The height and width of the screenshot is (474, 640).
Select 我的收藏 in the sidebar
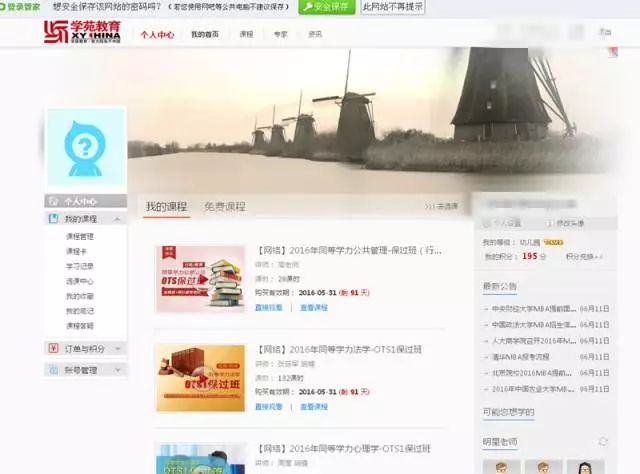coord(80,296)
